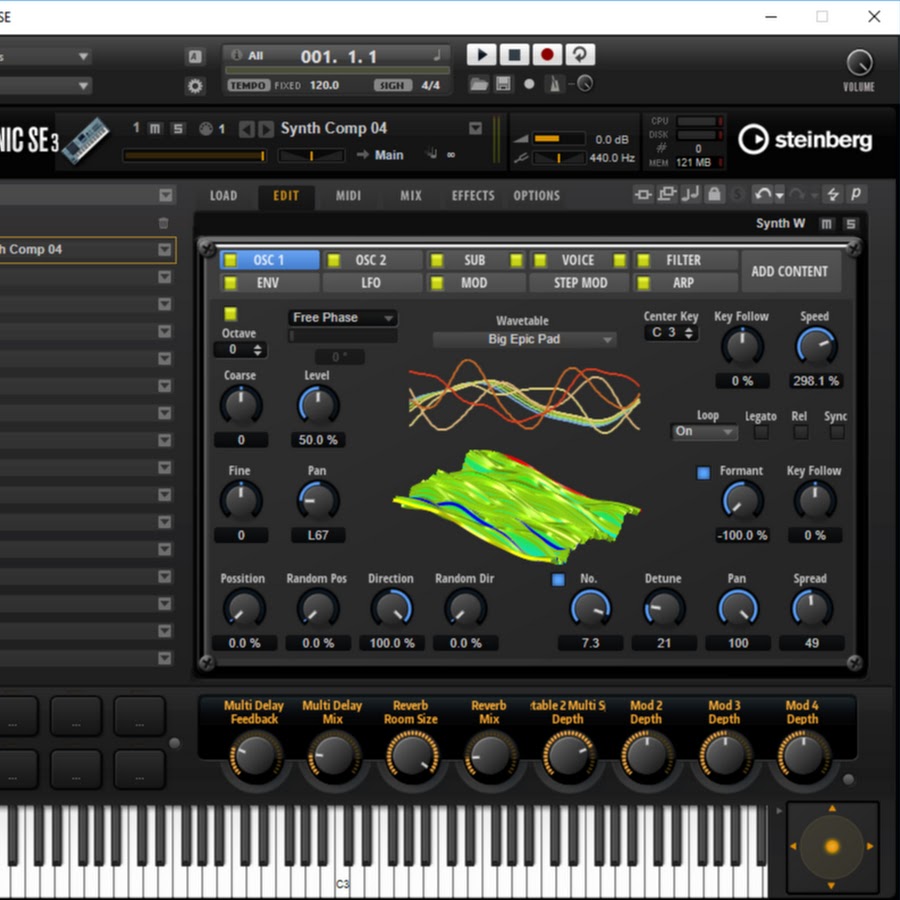Solo the slot with the S button
900x900 pixels.
pyautogui.click(x=178, y=129)
